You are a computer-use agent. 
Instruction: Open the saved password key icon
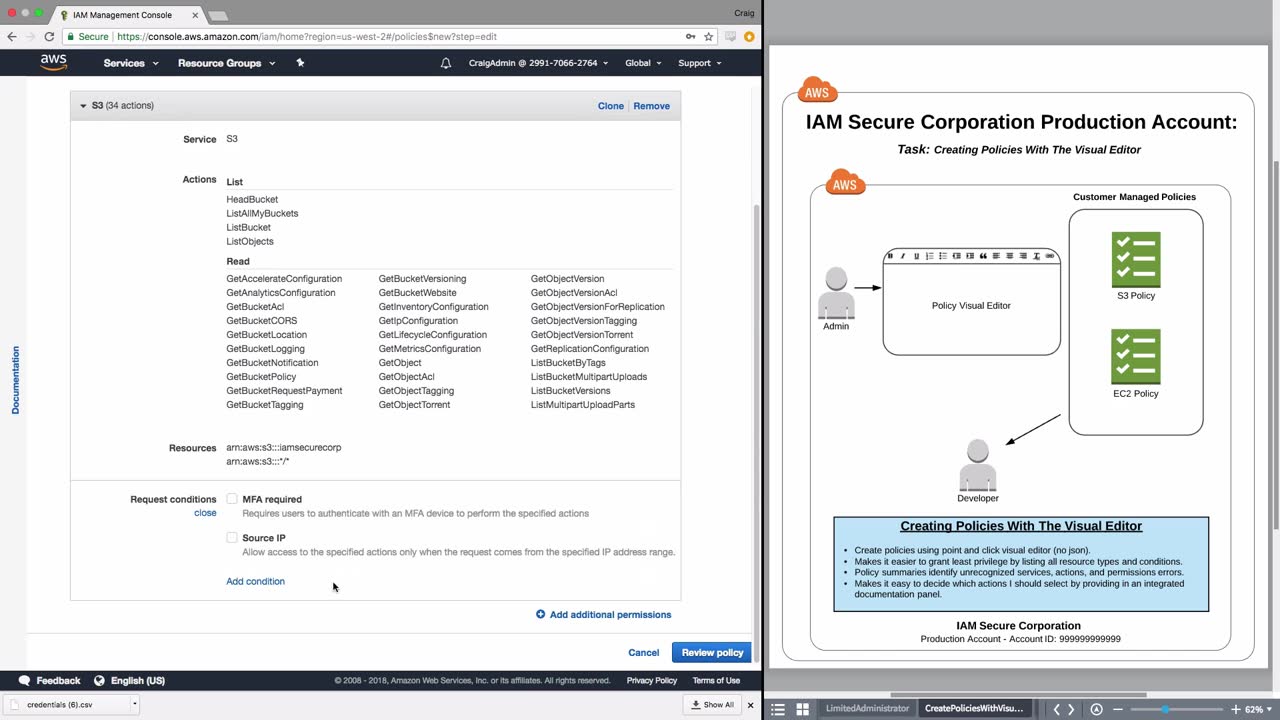690,36
